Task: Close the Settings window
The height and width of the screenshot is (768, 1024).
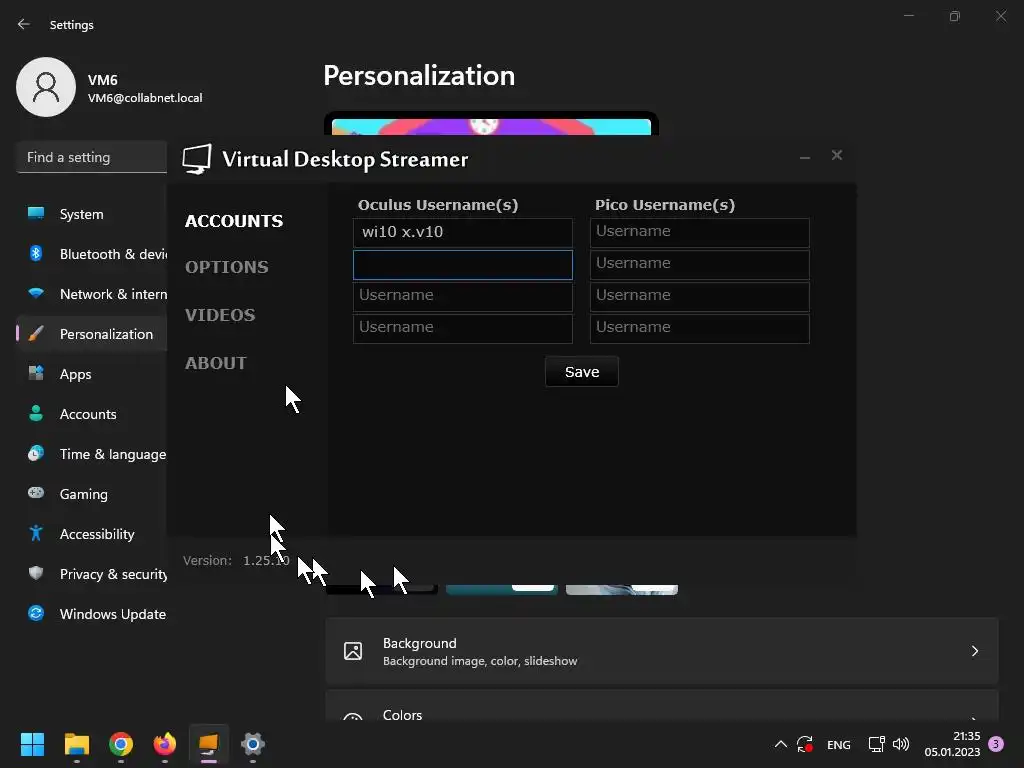Action: pyautogui.click(x=1000, y=16)
